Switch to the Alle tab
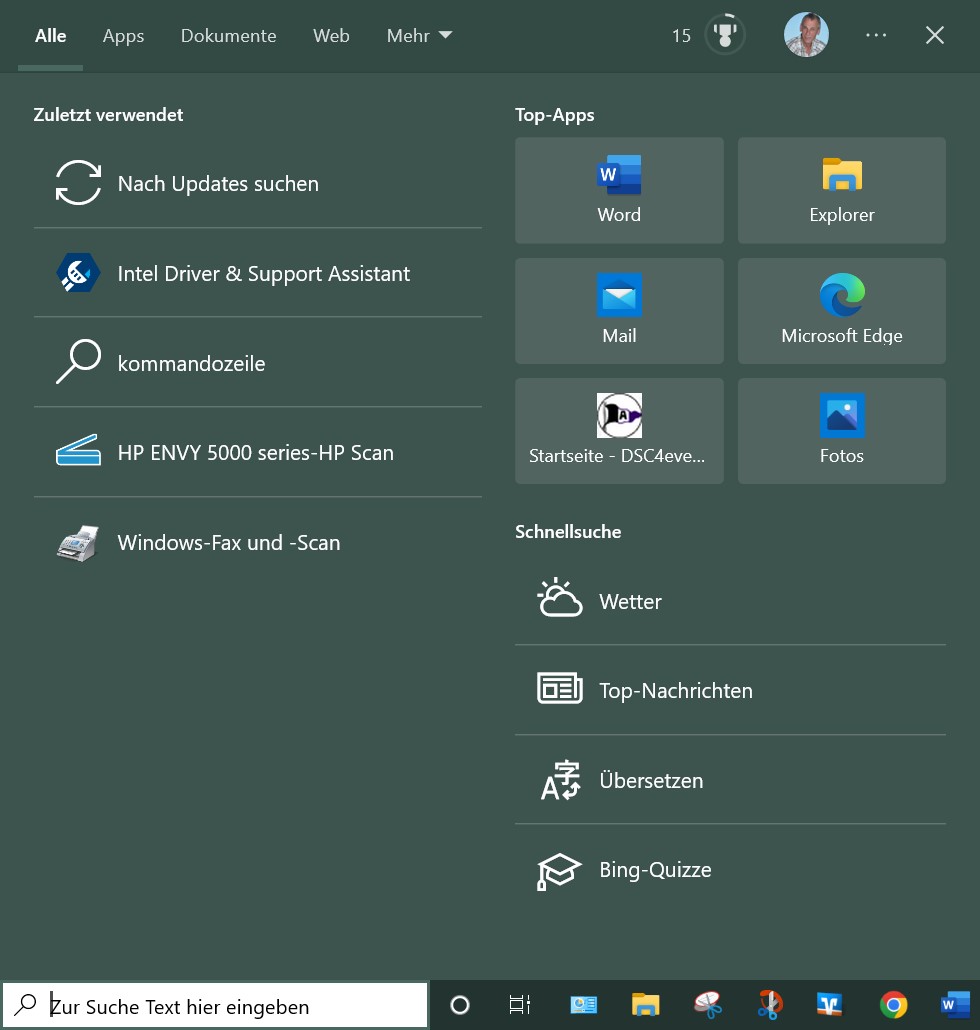Viewport: 980px width, 1030px height. pos(51,35)
